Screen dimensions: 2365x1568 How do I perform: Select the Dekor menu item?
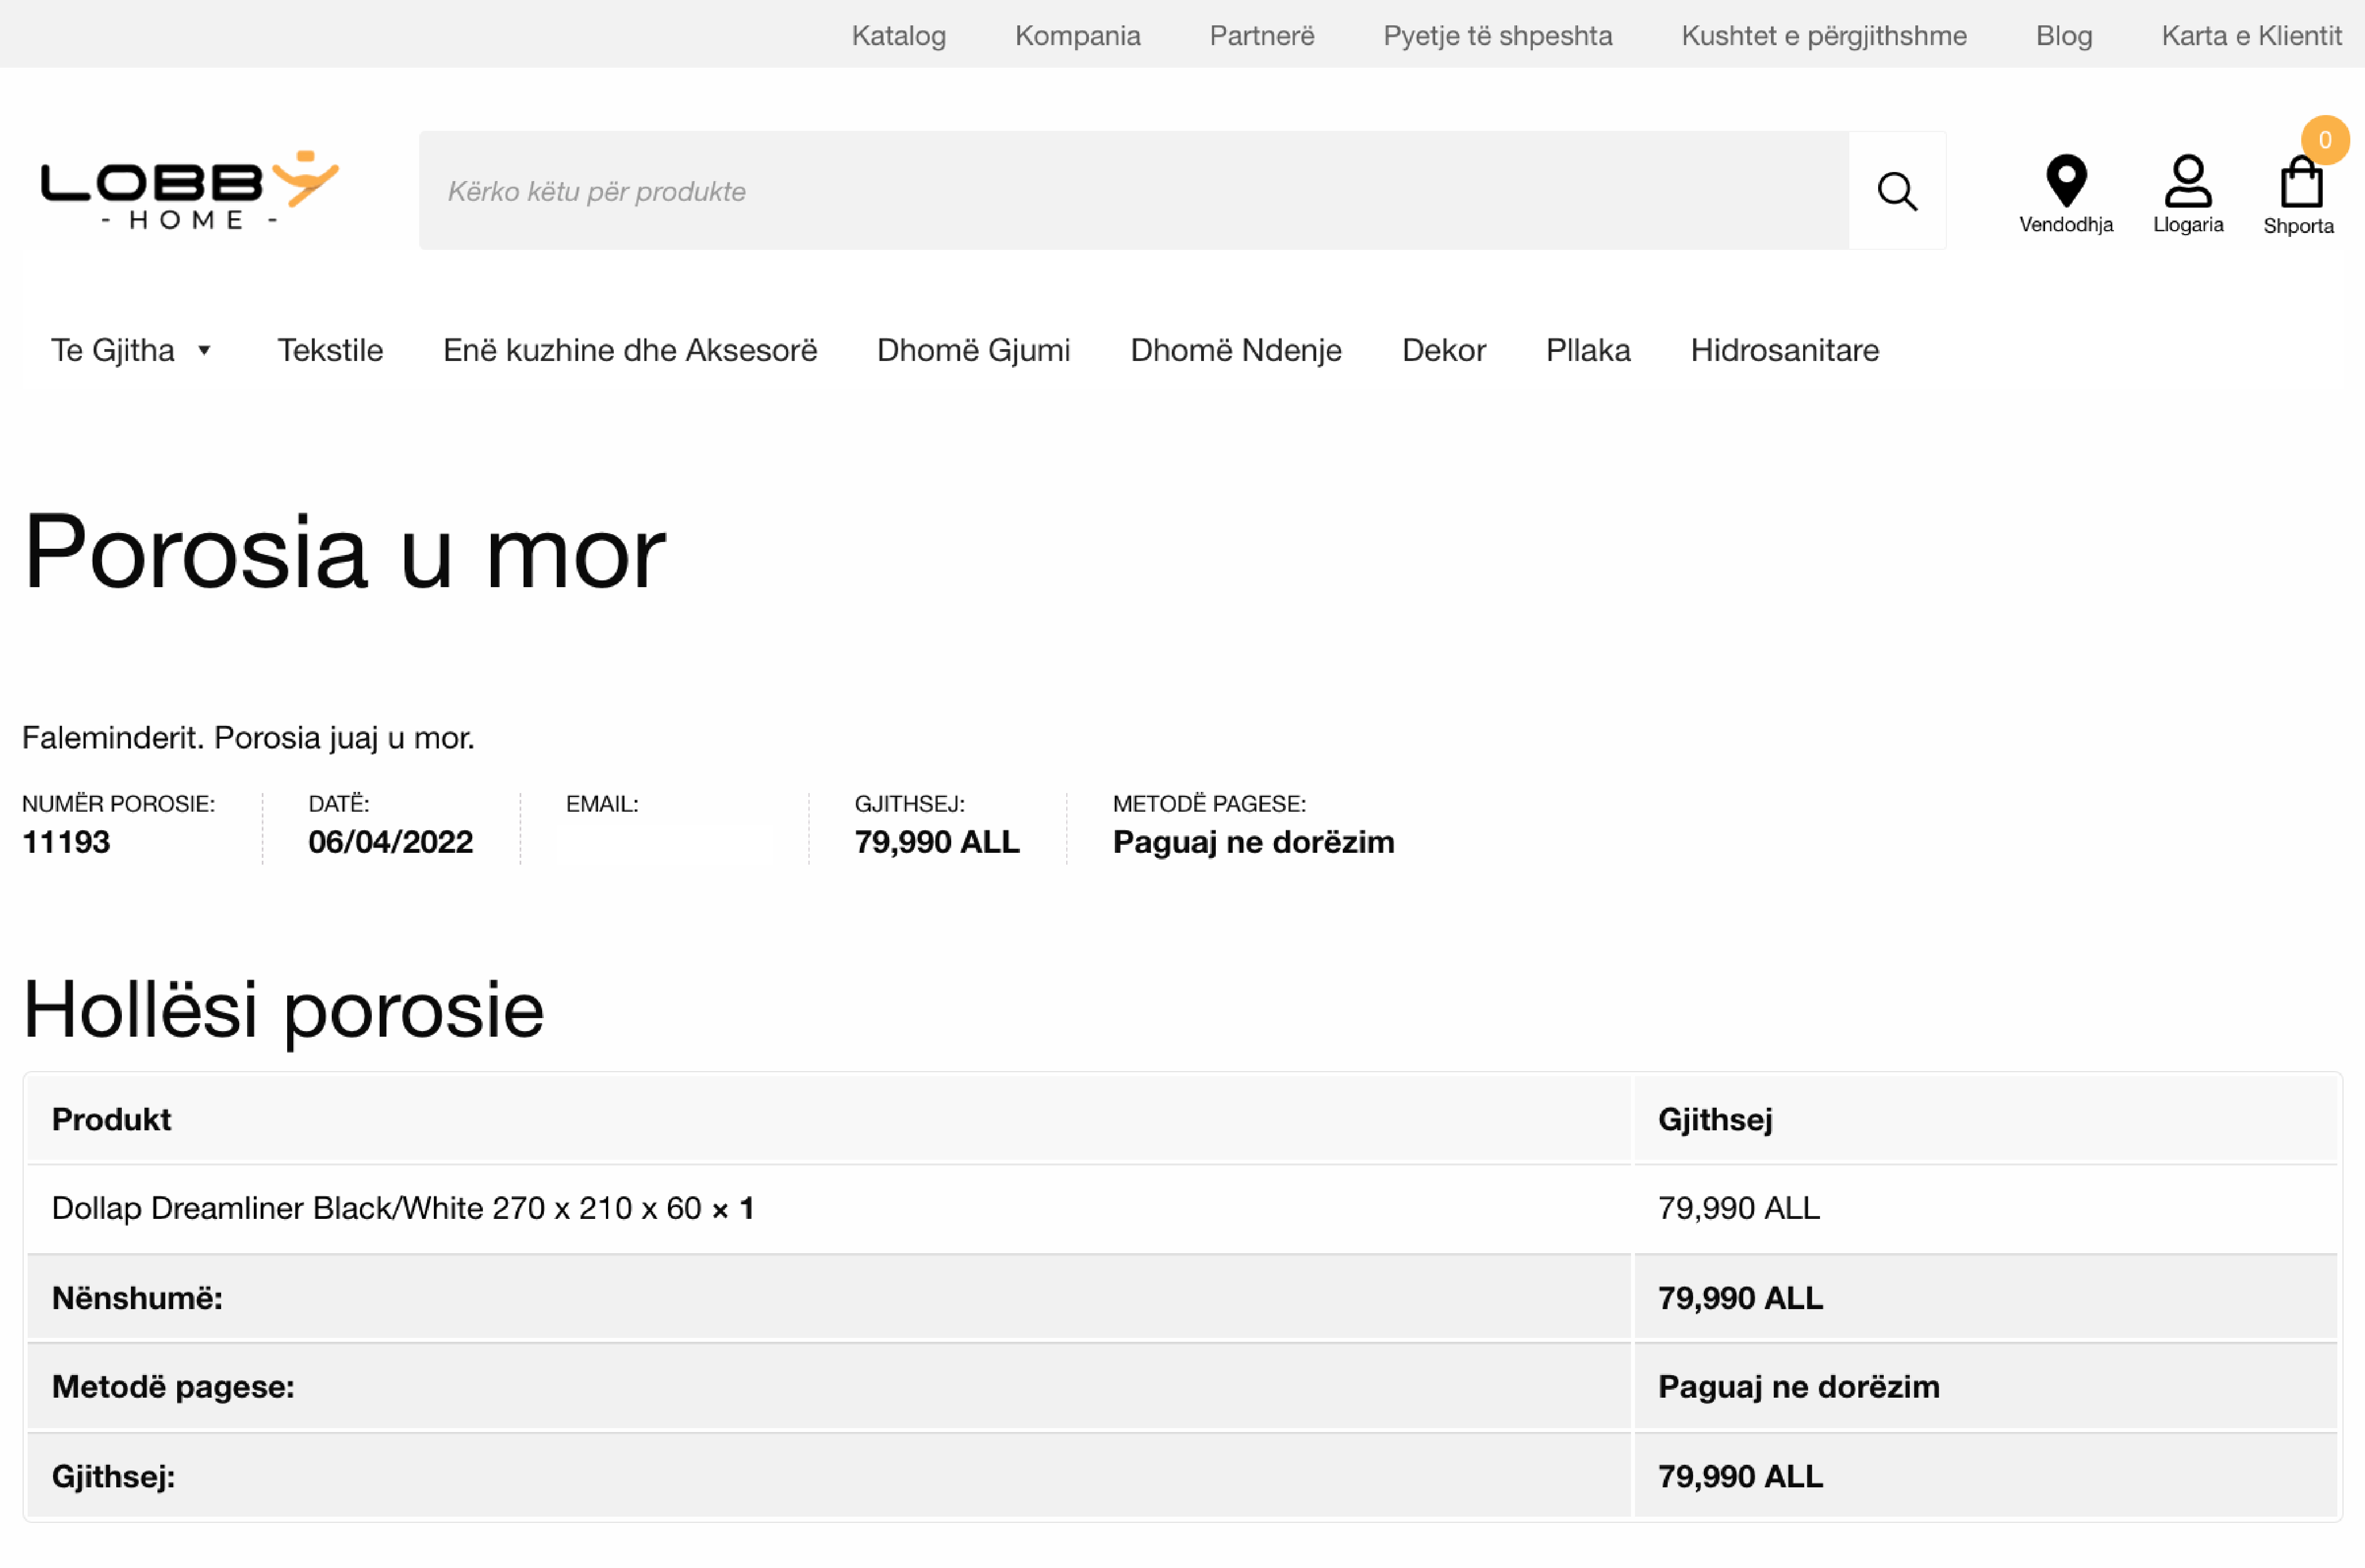[1444, 350]
